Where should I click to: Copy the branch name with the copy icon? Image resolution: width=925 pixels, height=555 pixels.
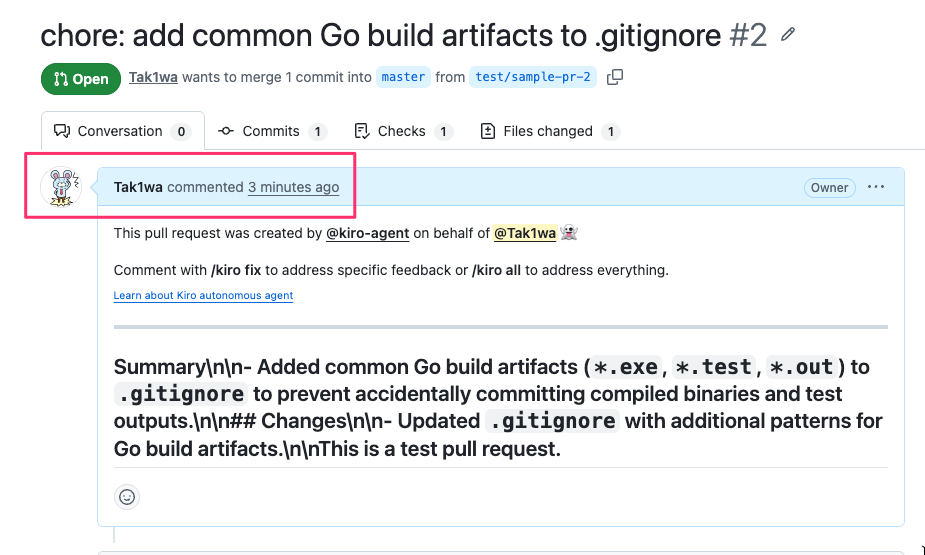615,77
